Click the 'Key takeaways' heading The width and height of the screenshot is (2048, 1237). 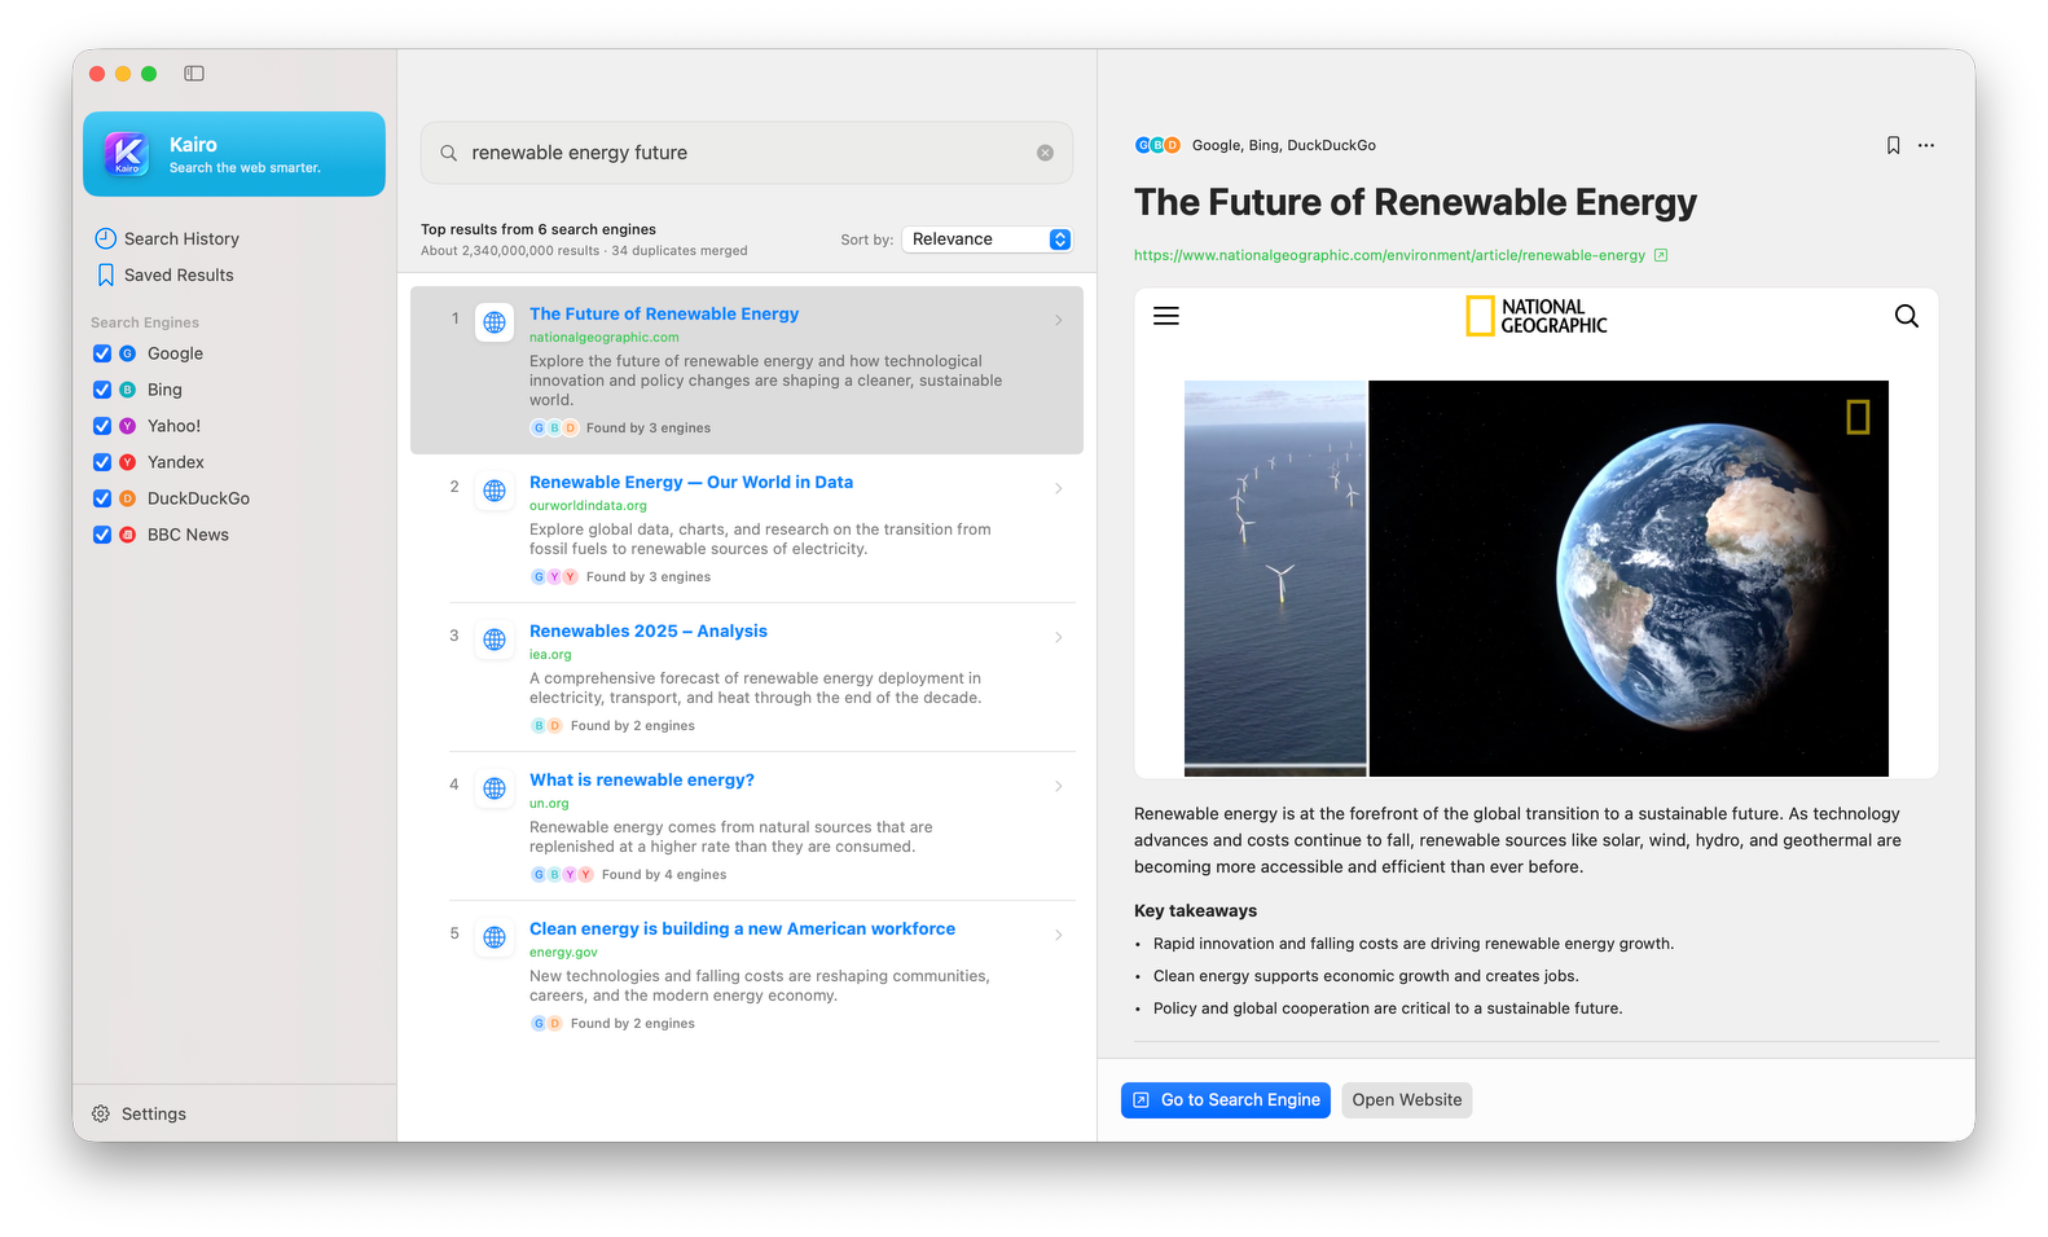[1195, 911]
